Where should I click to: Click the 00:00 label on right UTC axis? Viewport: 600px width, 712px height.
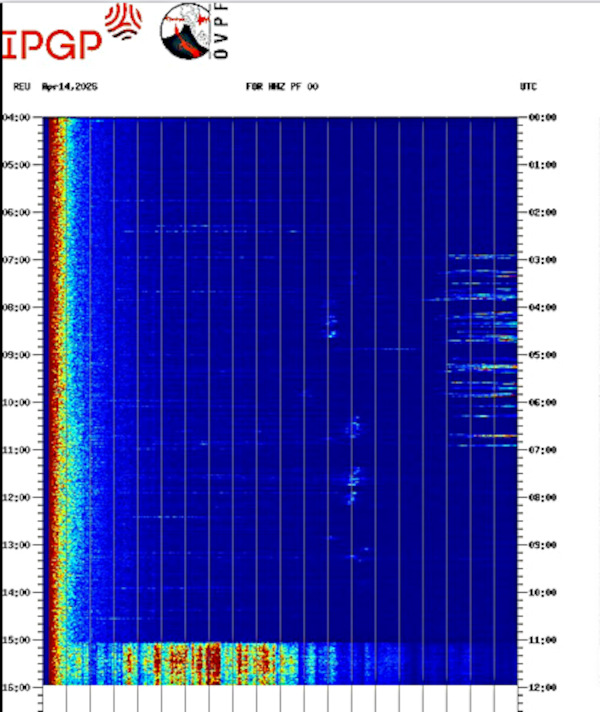541,117
